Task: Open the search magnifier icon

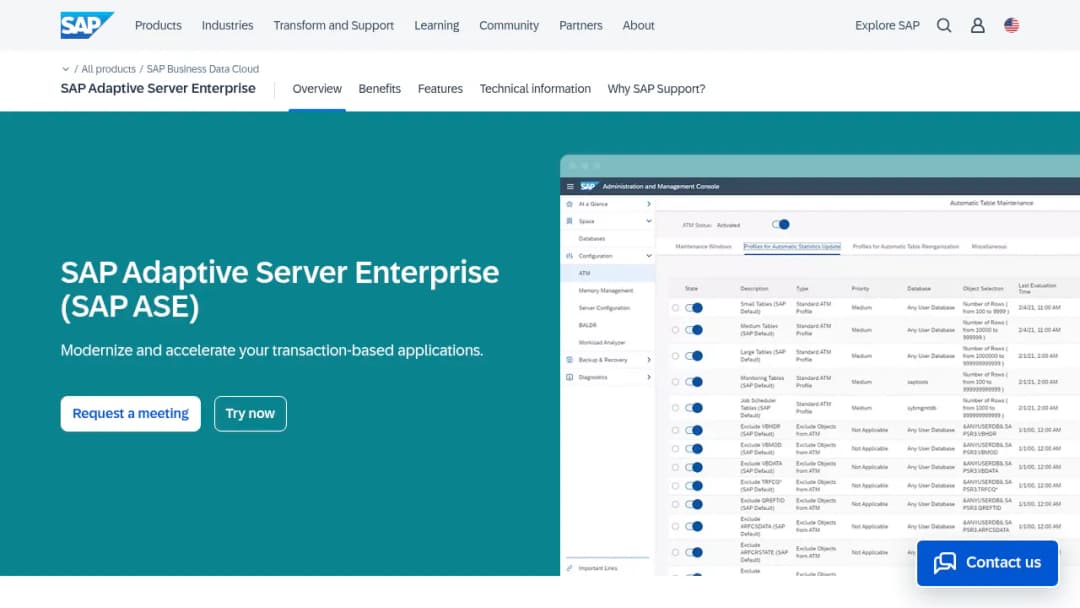Action: (x=944, y=25)
